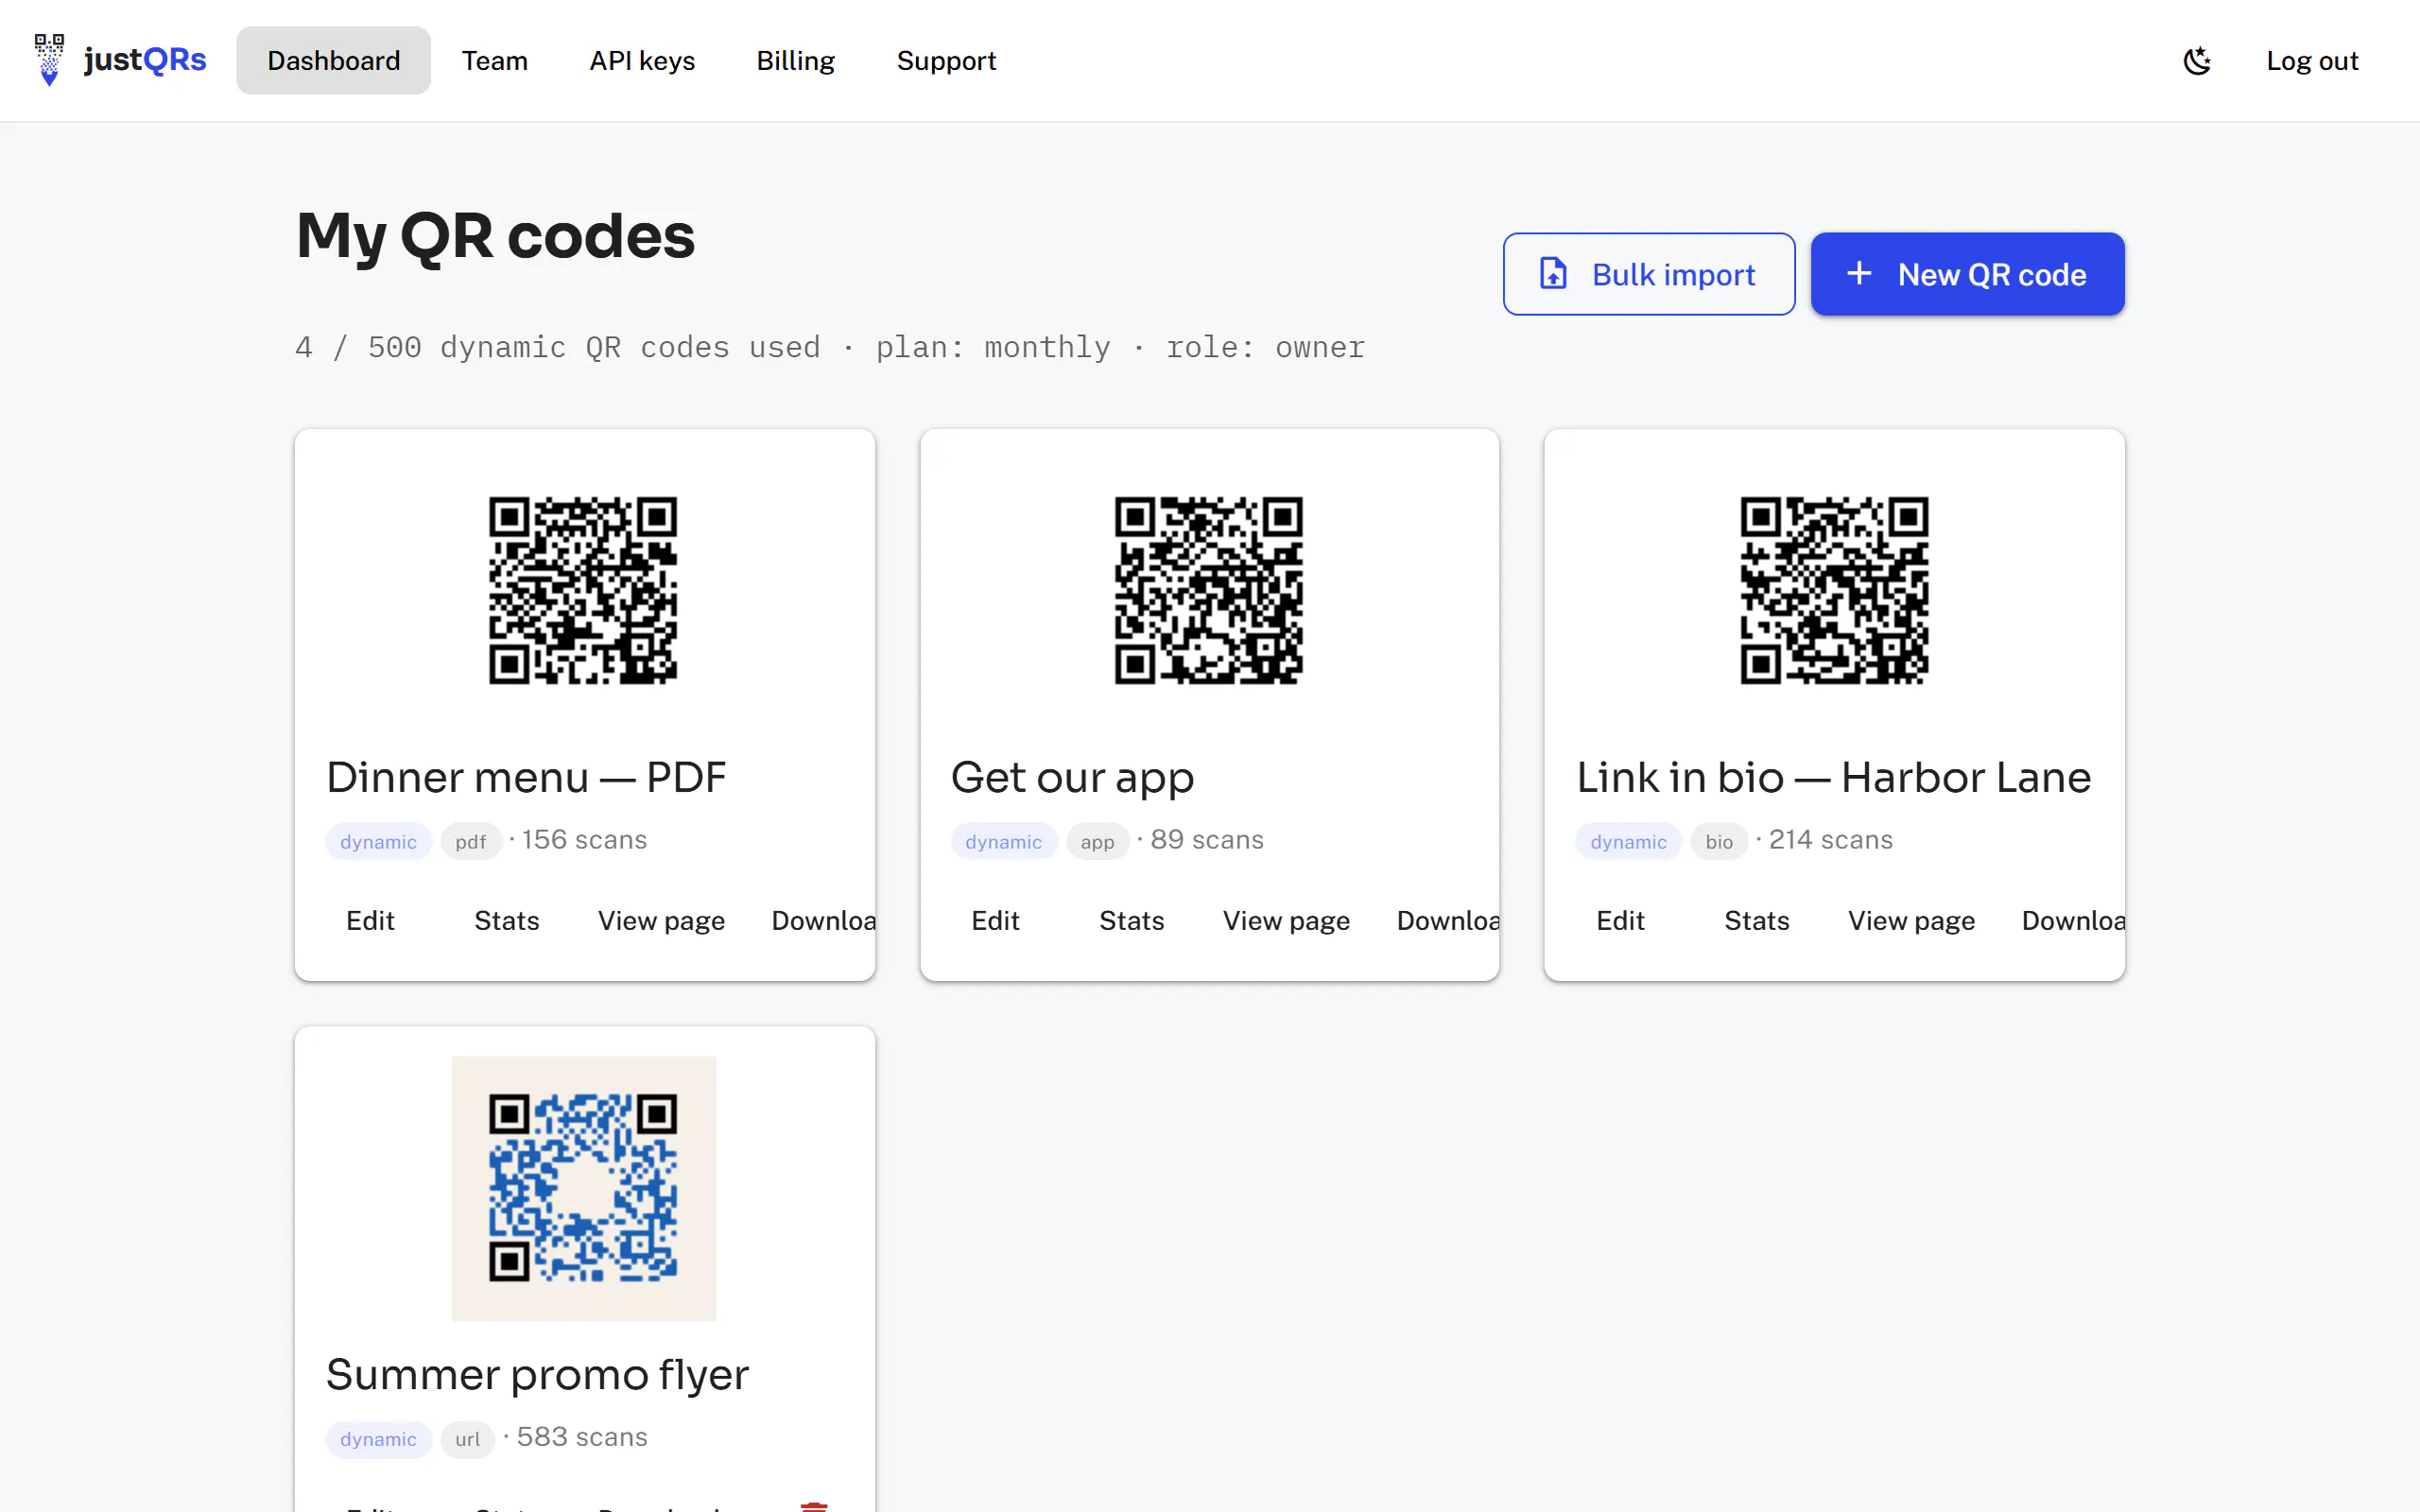
Task: Click the app type tag
Action: pyautogui.click(x=1097, y=842)
